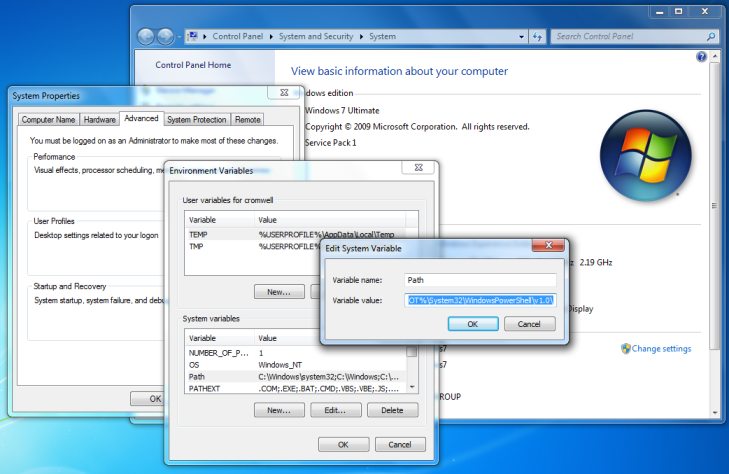Select the OS system variable row

[x=296, y=365]
